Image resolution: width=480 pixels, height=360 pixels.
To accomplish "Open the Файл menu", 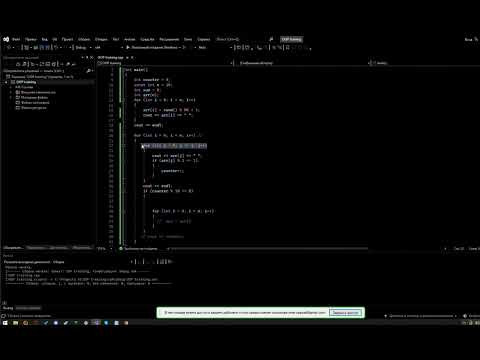I will (16, 39).
